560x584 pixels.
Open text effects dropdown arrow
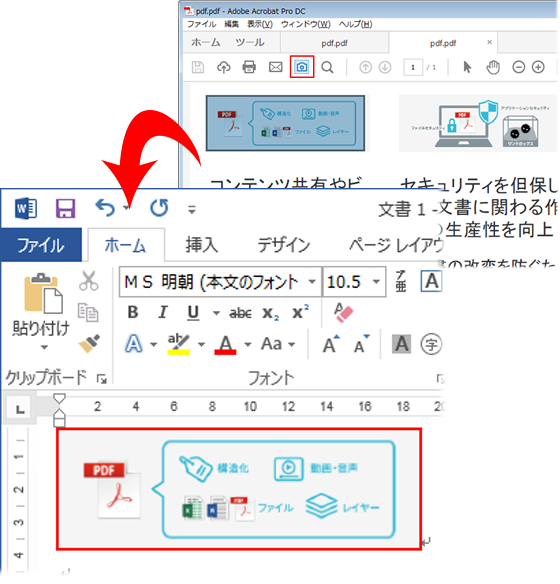[153, 345]
